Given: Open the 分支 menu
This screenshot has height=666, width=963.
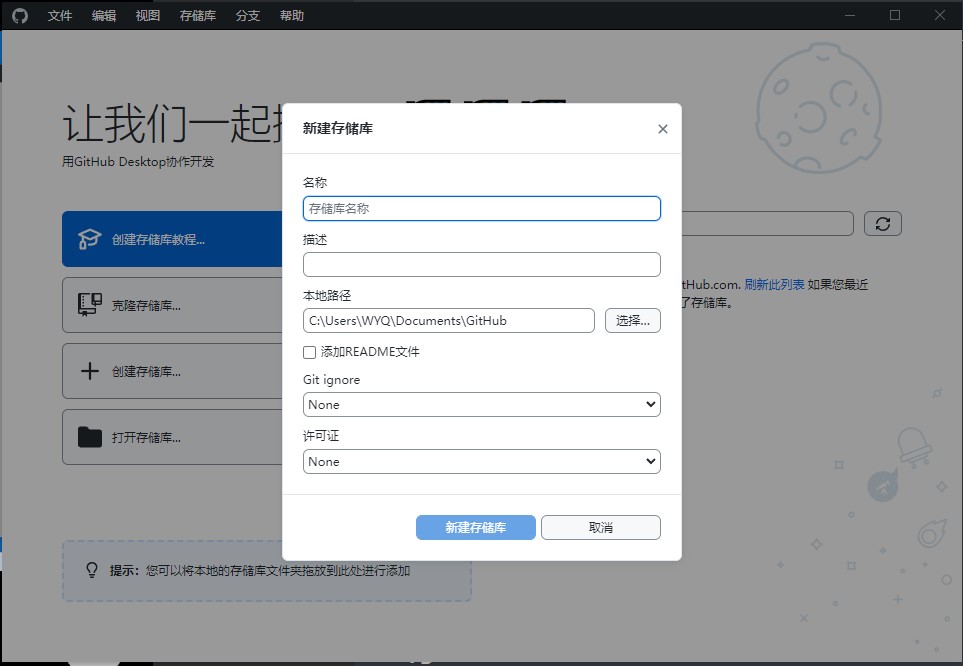Looking at the screenshot, I should coord(247,16).
